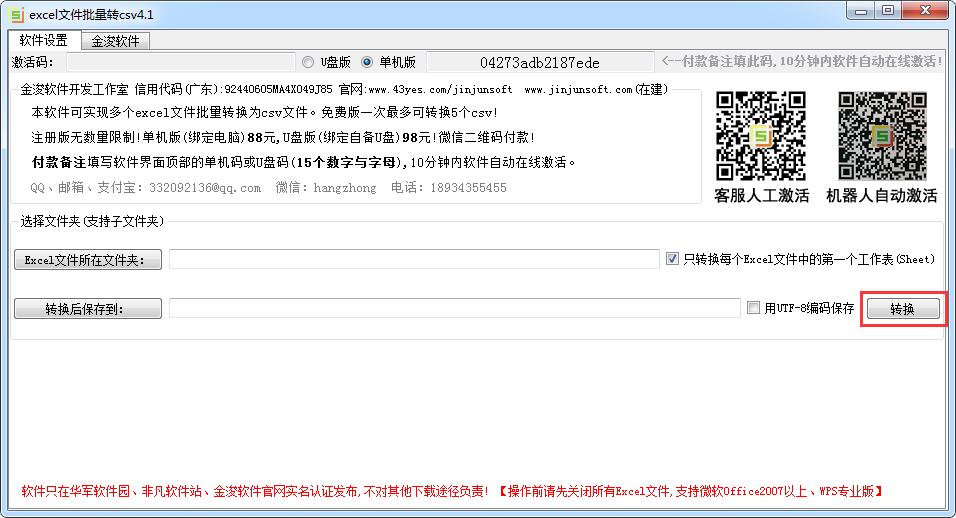Click the Excel文件所在文件夹 button
This screenshot has width=956, height=518.
coord(88,260)
